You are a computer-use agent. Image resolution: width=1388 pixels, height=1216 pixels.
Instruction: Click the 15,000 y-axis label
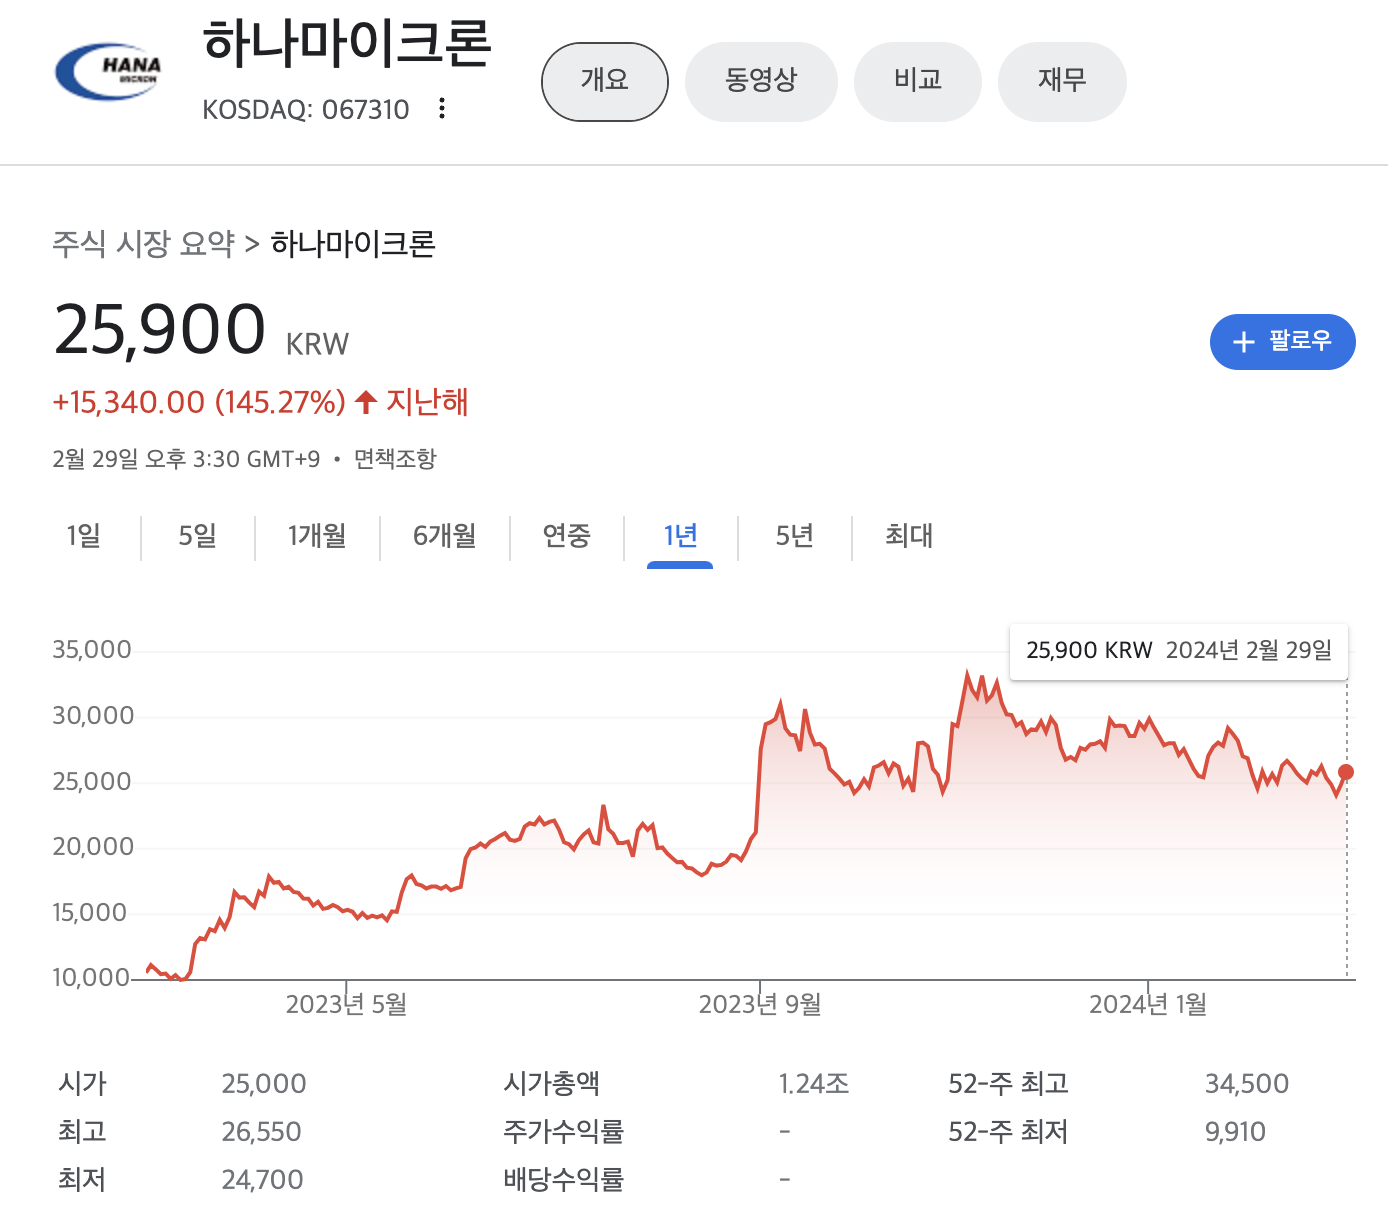(x=90, y=913)
